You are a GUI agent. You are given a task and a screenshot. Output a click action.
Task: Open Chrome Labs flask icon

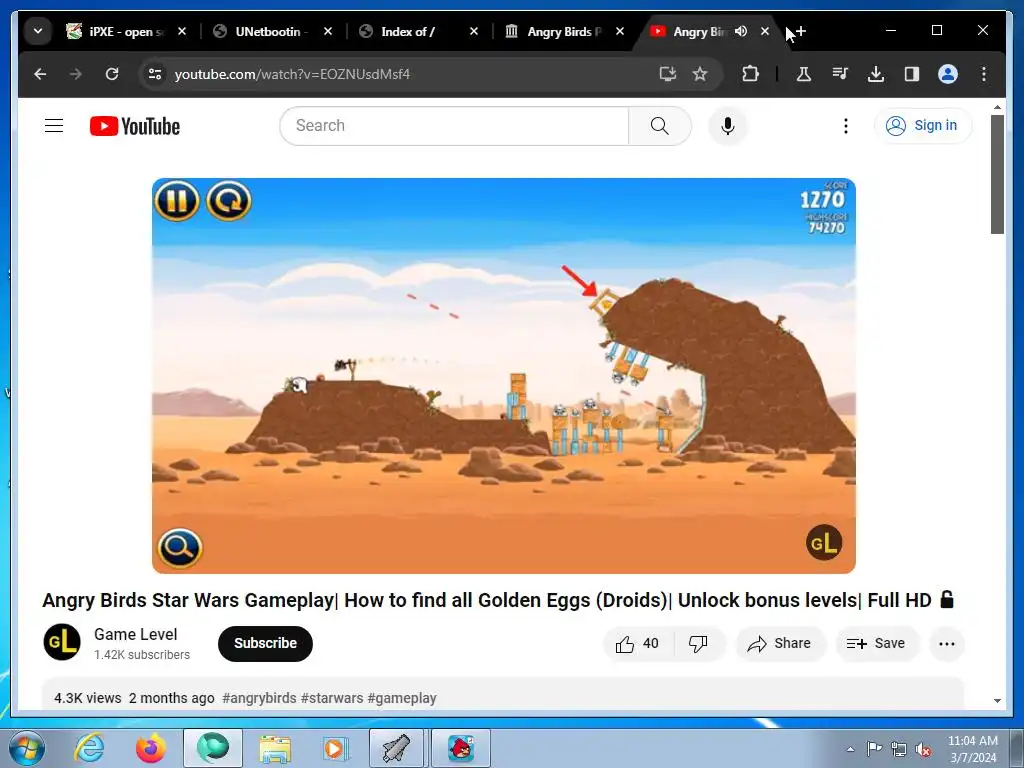804,74
